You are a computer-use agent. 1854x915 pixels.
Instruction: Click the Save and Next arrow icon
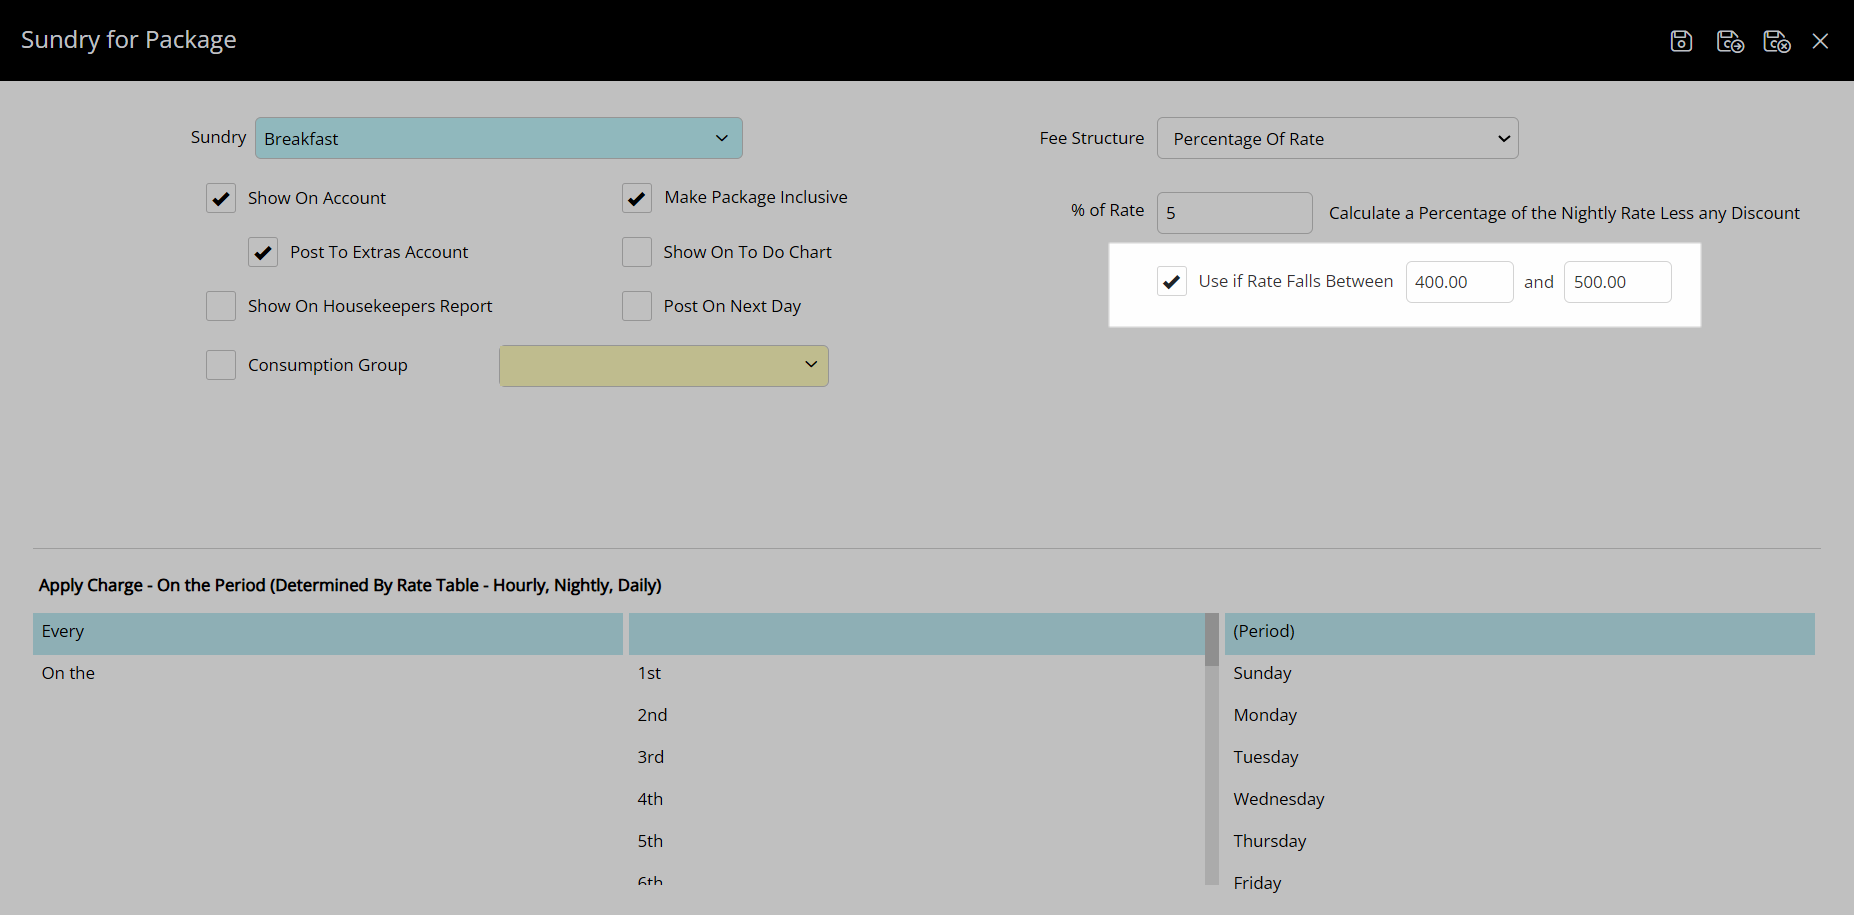pos(1729,41)
